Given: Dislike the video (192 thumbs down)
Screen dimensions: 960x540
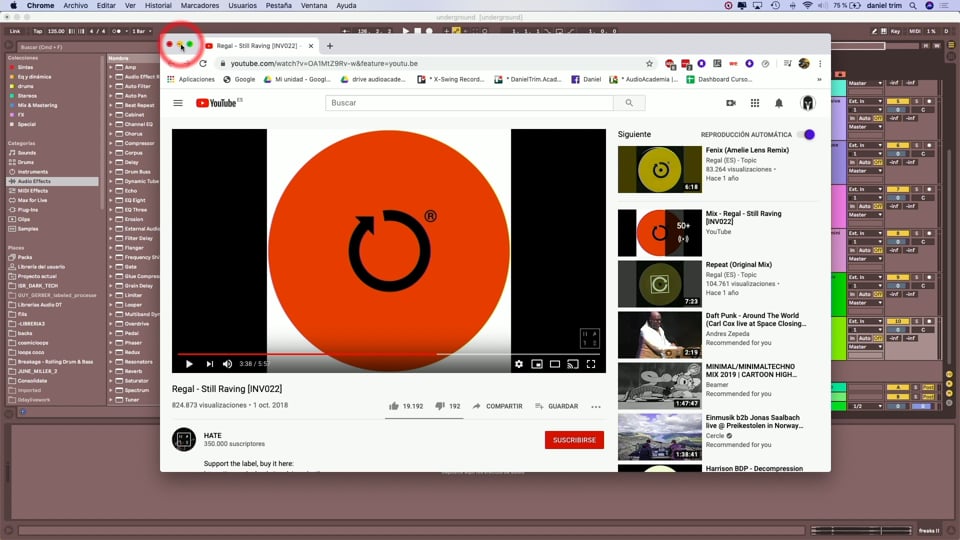Looking at the screenshot, I should point(448,406).
